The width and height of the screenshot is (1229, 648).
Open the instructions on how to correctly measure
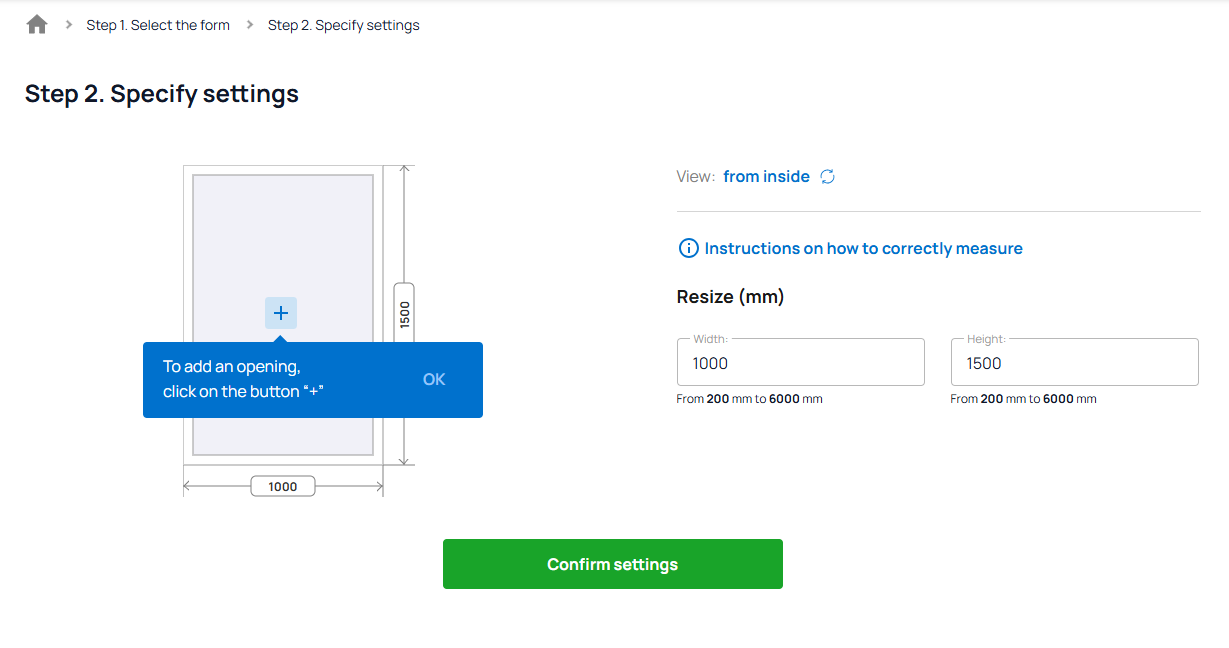click(863, 248)
